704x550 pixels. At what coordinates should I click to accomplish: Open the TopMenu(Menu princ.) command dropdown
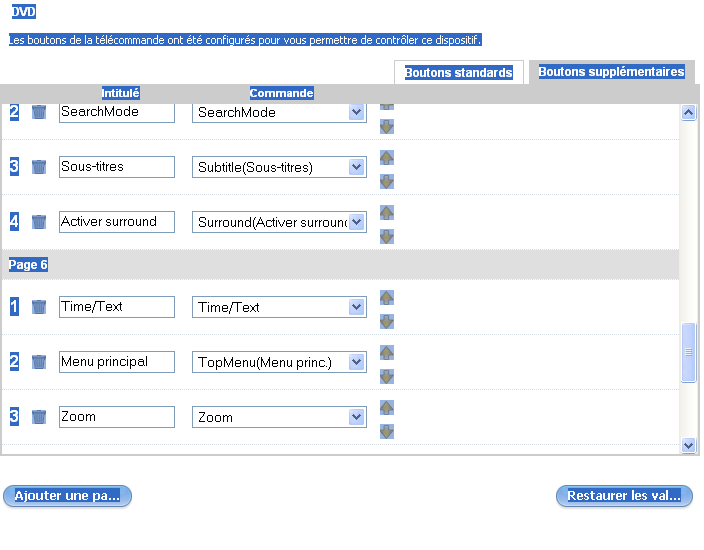click(357, 362)
